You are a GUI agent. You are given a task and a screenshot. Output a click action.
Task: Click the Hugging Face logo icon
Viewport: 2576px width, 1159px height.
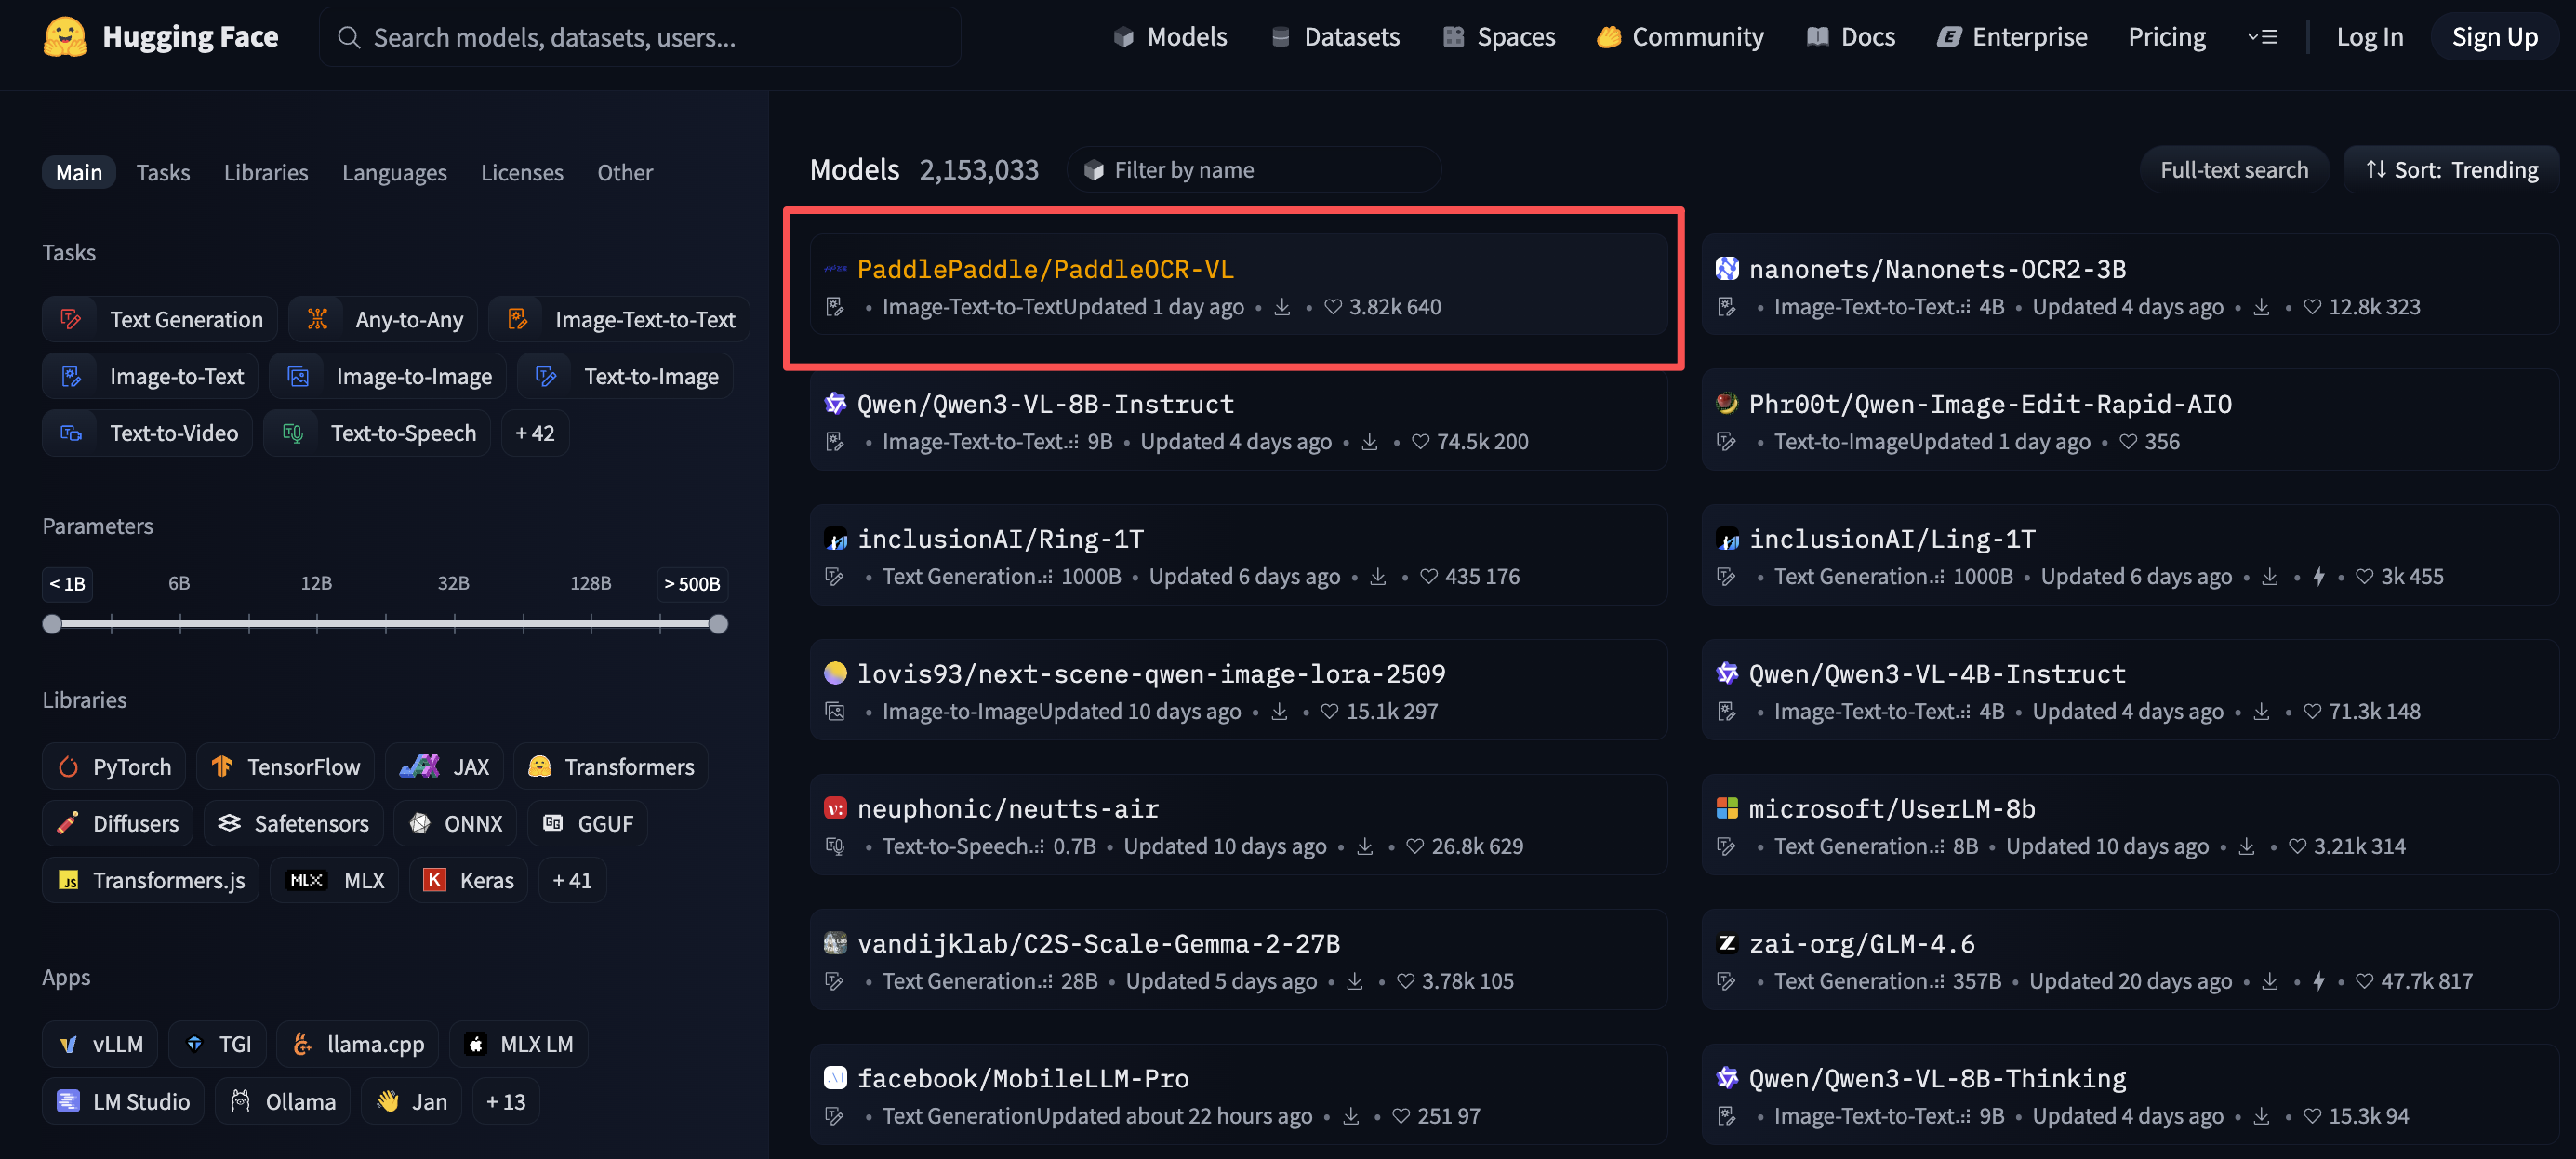65,37
